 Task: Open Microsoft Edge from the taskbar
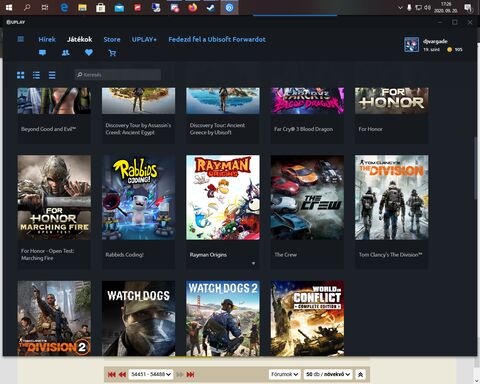pyautogui.click(x=64, y=7)
